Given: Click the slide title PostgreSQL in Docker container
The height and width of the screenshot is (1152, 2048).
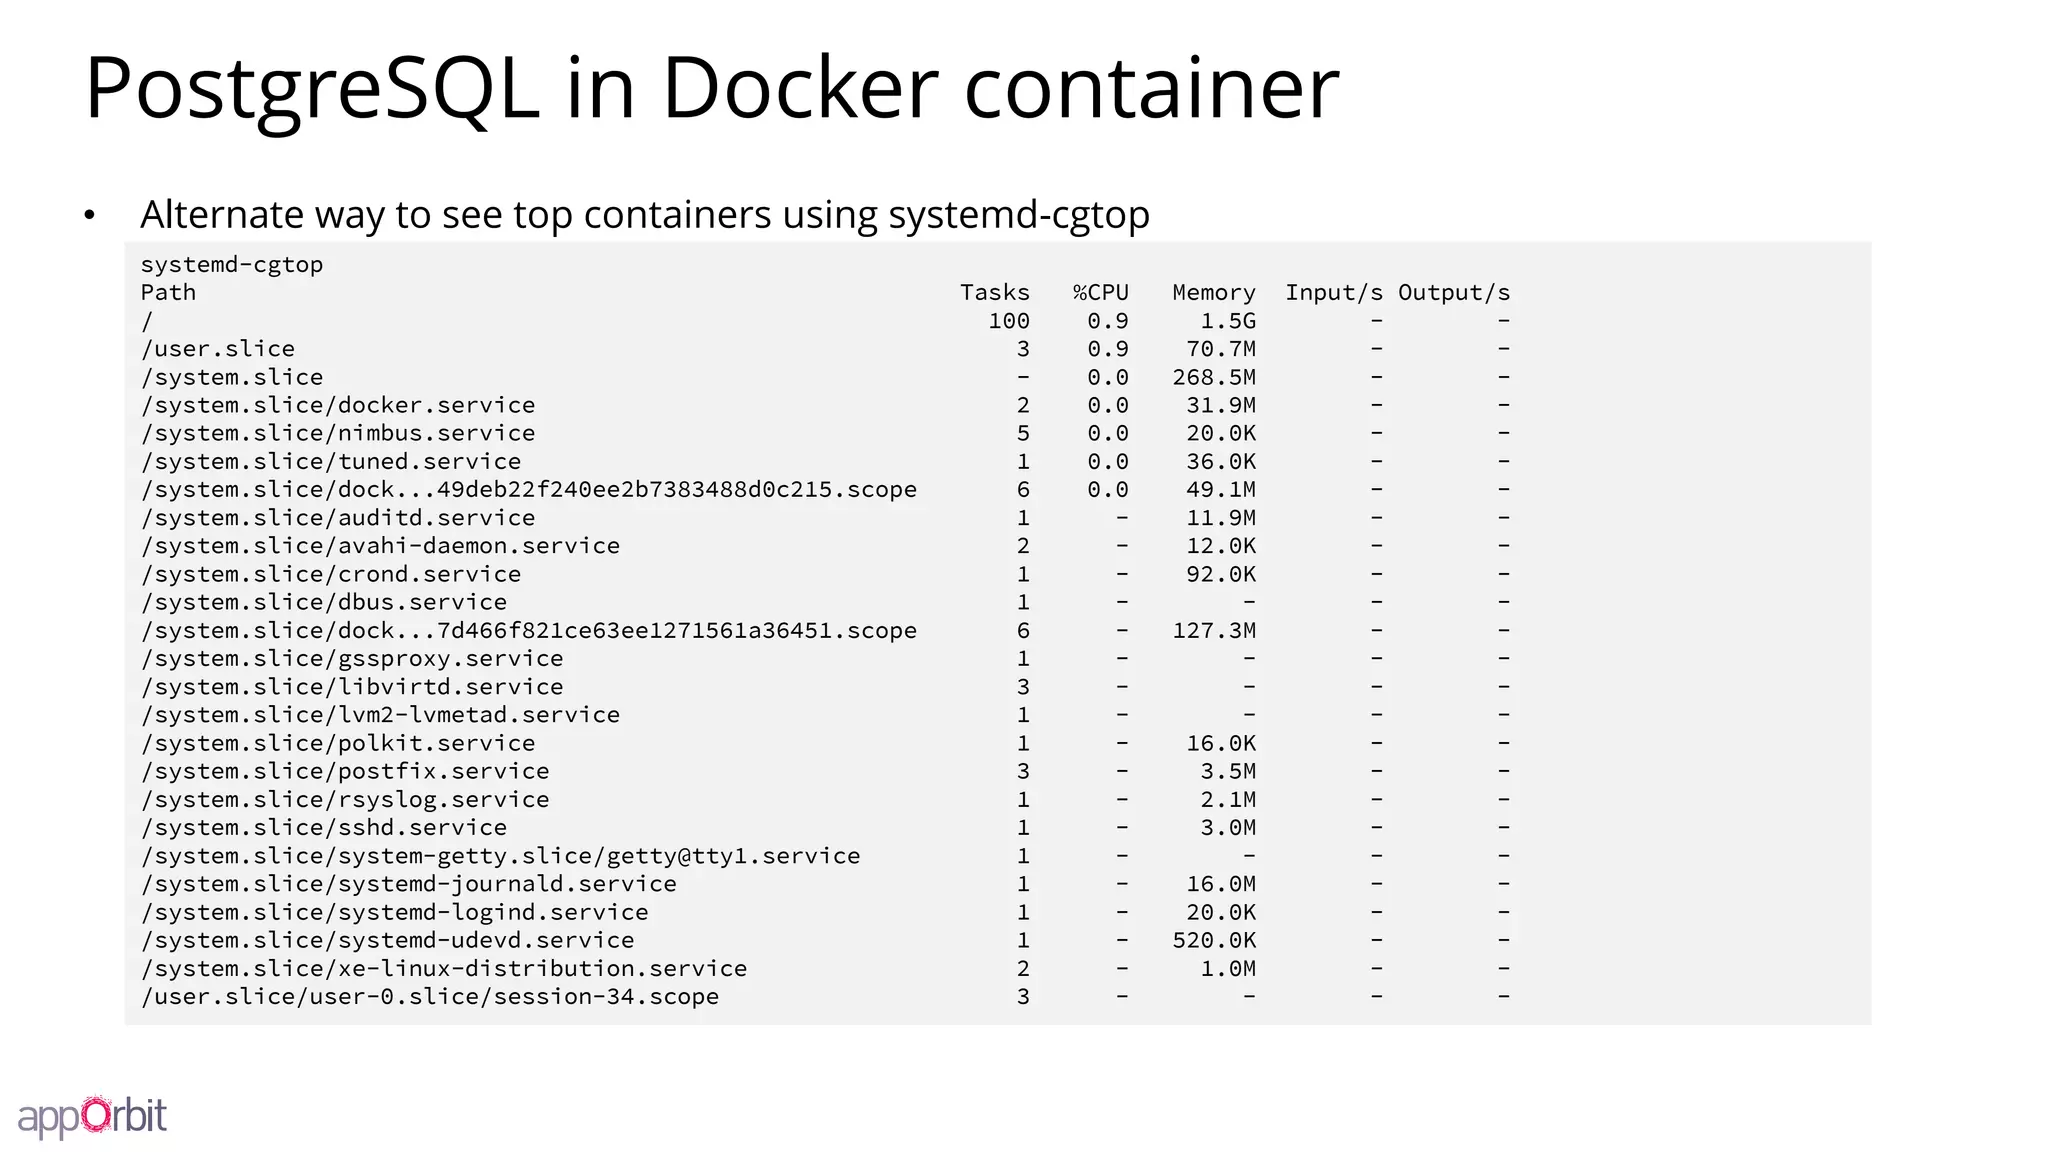Looking at the screenshot, I should pos(712,89).
